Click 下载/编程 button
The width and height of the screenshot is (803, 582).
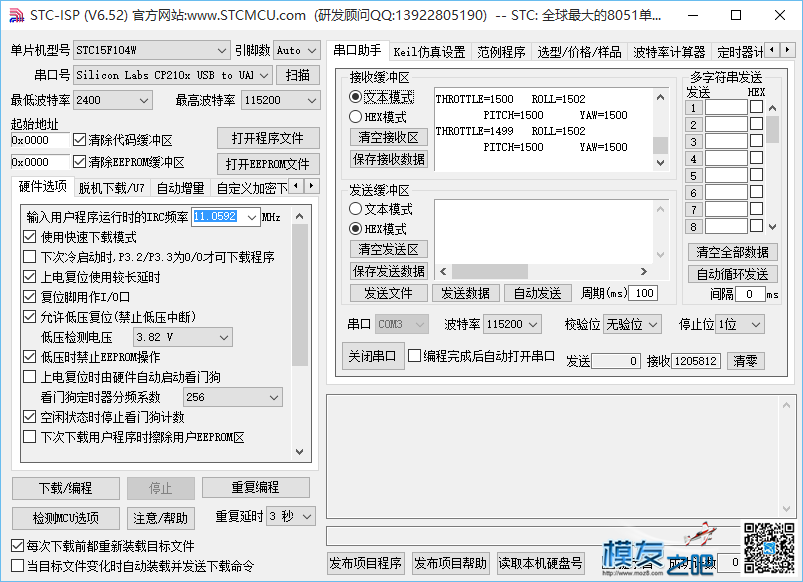pyautogui.click(x=66, y=488)
